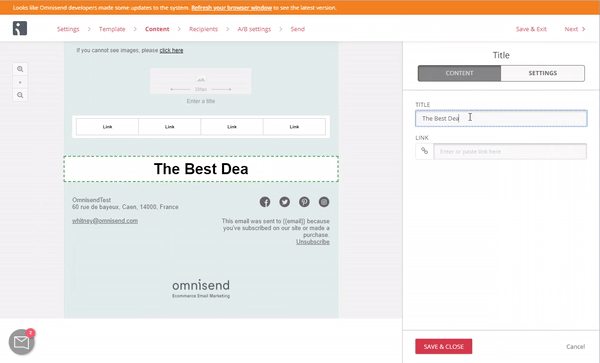Go to the A/B settings step
This screenshot has height=363, width=600.
tap(254, 29)
